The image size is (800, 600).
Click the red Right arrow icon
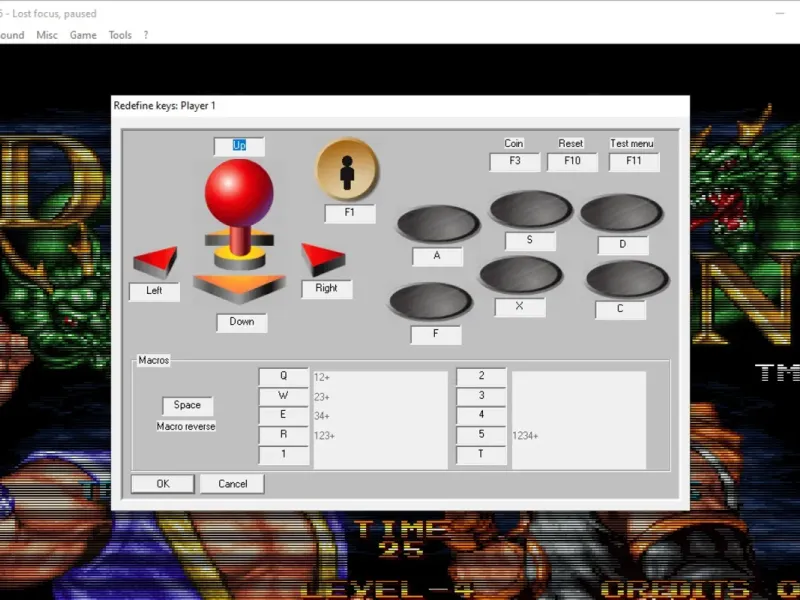323,259
